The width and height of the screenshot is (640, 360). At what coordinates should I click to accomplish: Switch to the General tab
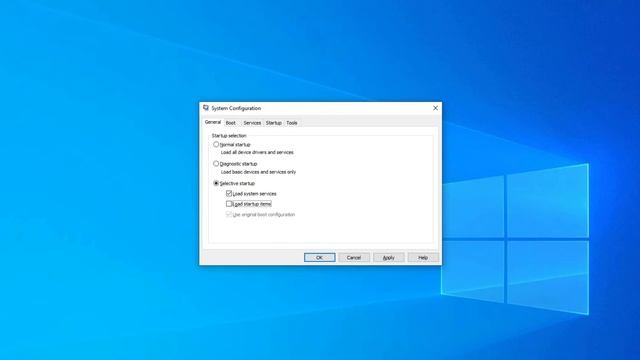pos(213,122)
